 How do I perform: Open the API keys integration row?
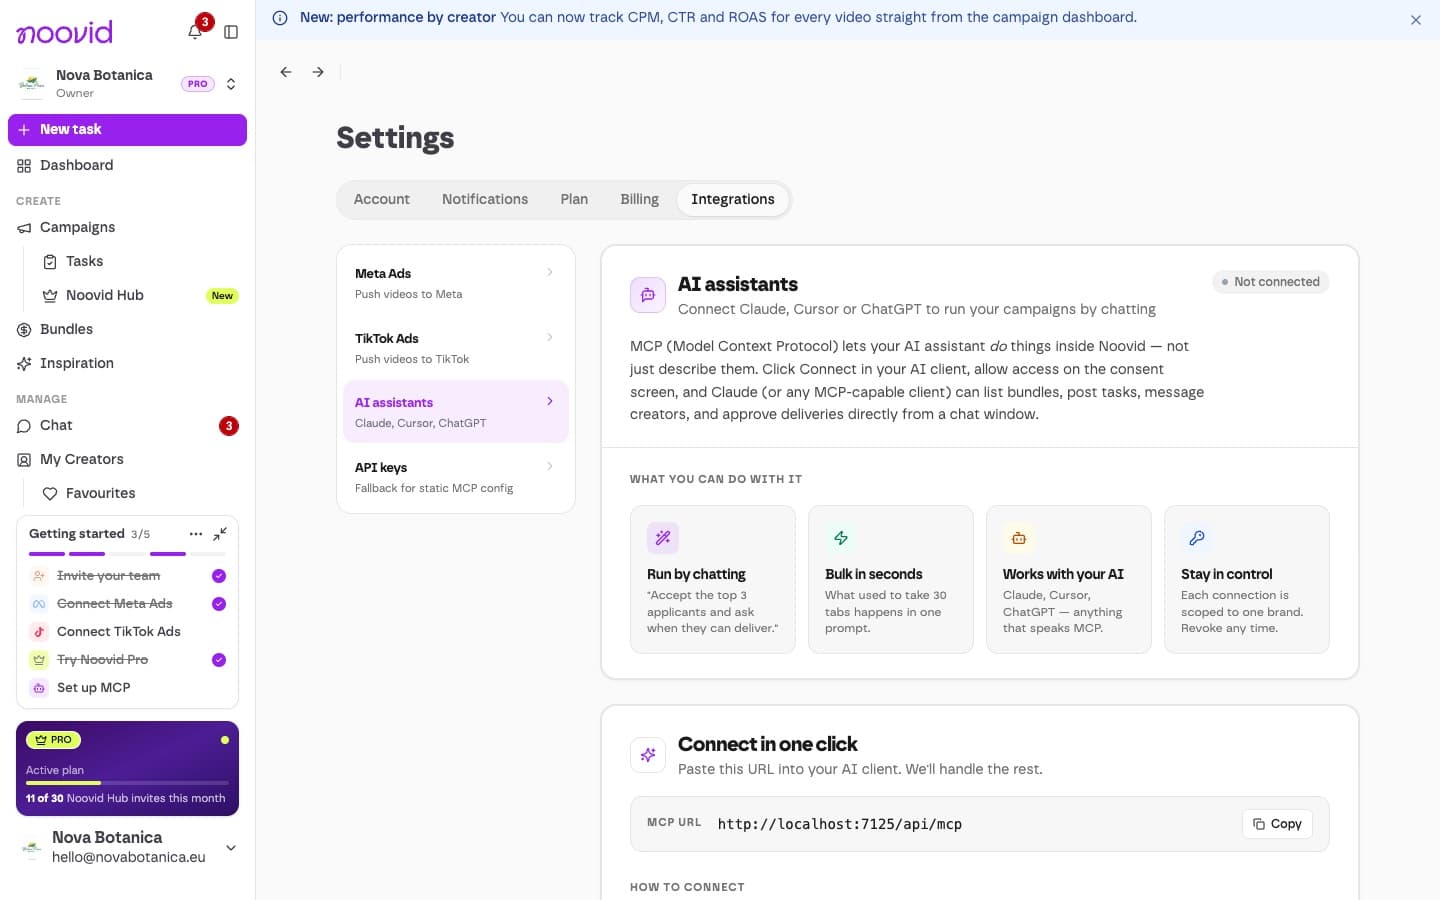456,477
